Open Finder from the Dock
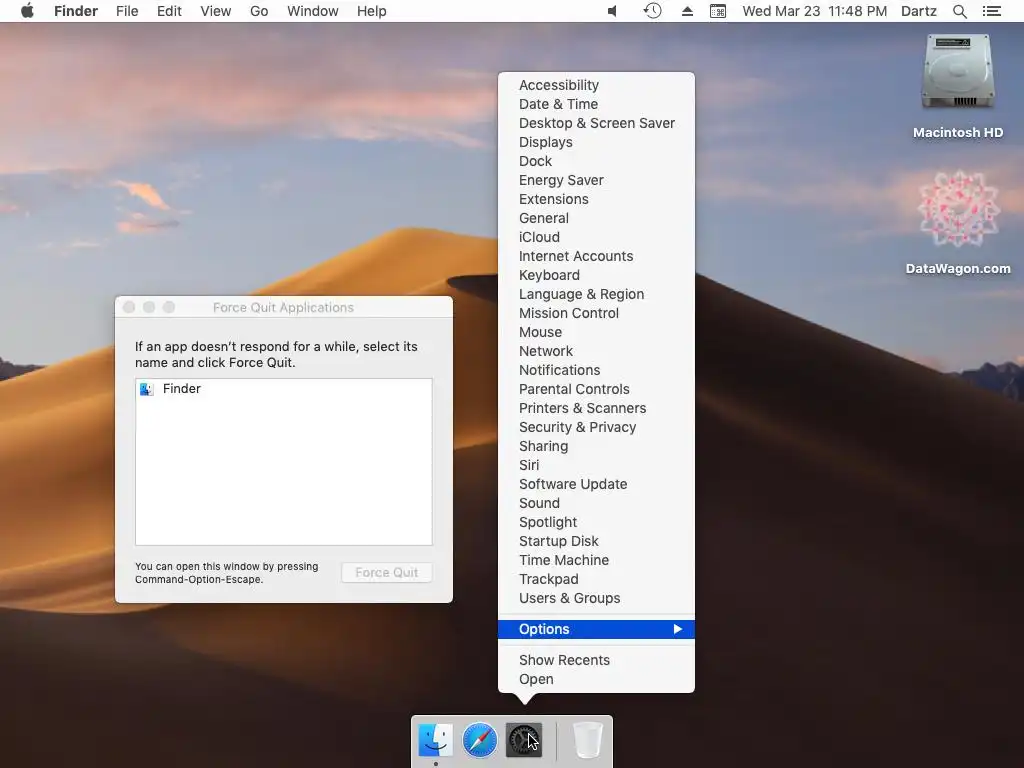The width and height of the screenshot is (1024, 768). [436, 740]
